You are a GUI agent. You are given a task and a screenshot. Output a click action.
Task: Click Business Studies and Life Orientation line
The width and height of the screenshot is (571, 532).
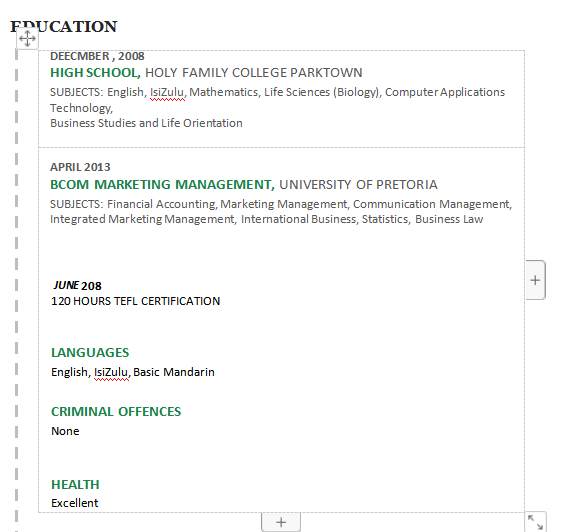coord(146,123)
